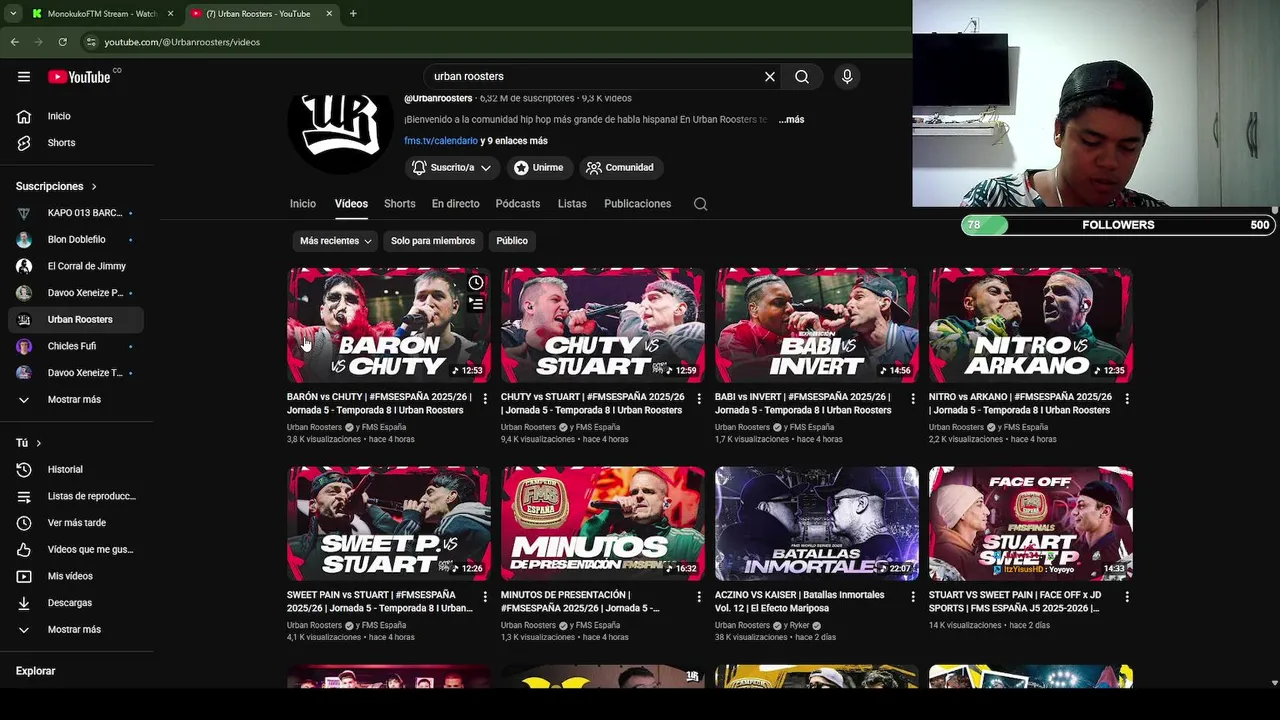Open NITRO vs ARKANO video thumbnail
1280x720 pixels.
tap(1030, 325)
